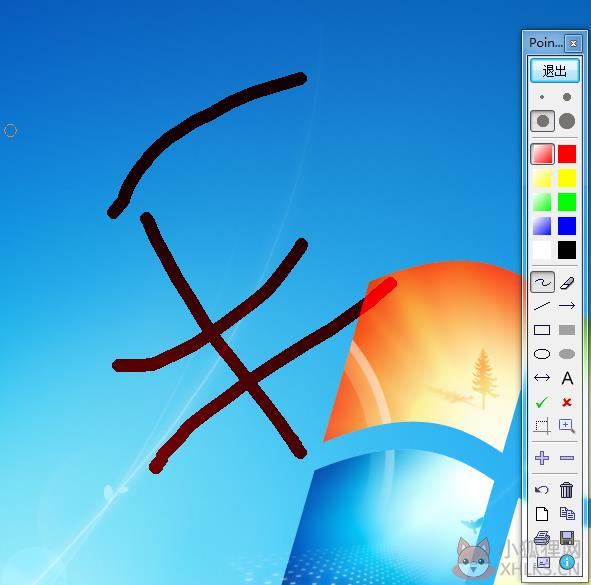Select the arrow tool
Screen dimensions: 591x585
(567, 306)
